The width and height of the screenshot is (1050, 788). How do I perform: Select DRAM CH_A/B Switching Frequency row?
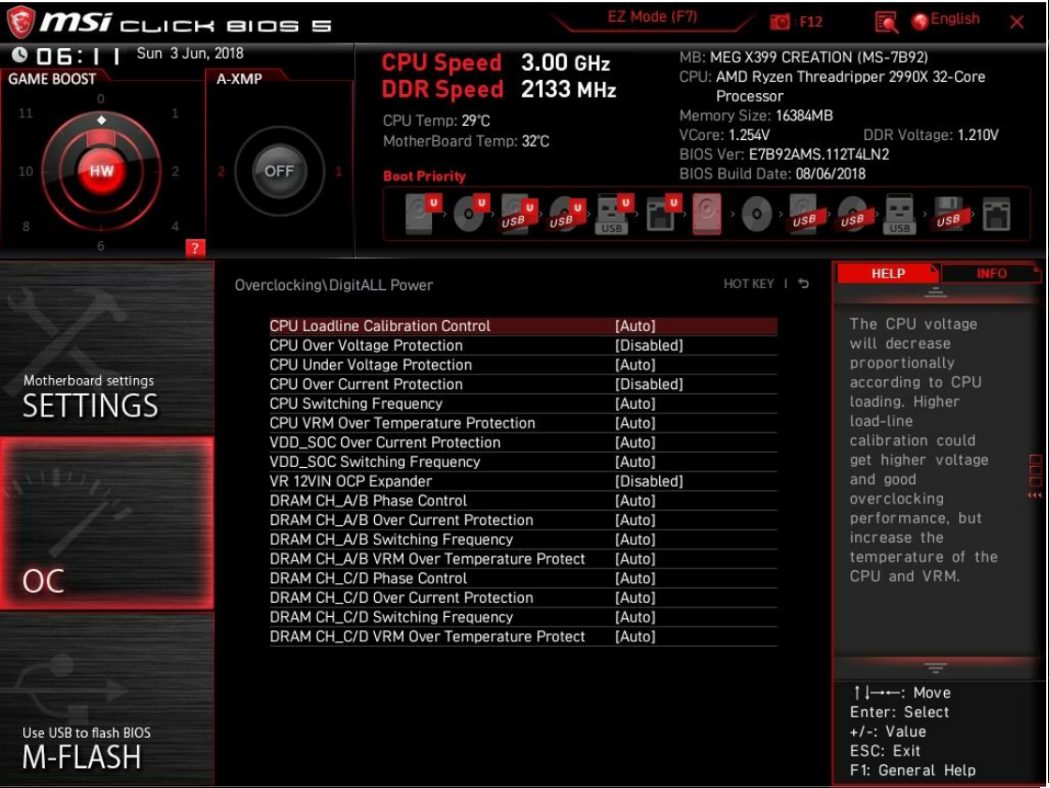[523, 540]
